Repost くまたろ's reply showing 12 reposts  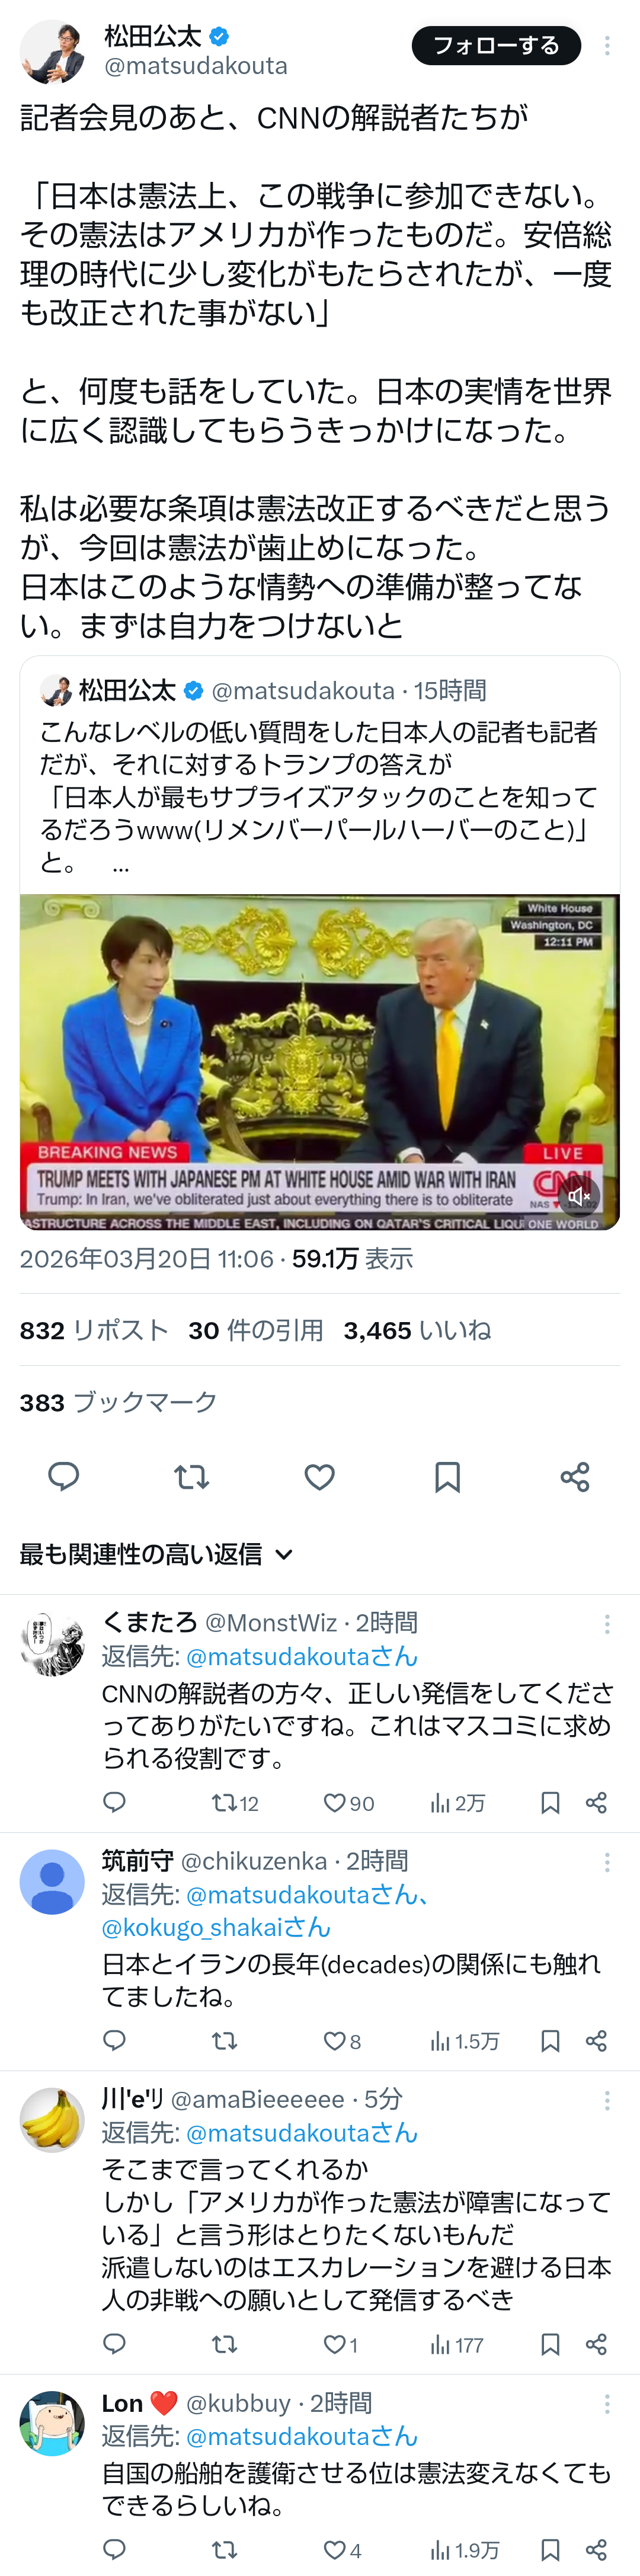(x=235, y=1803)
